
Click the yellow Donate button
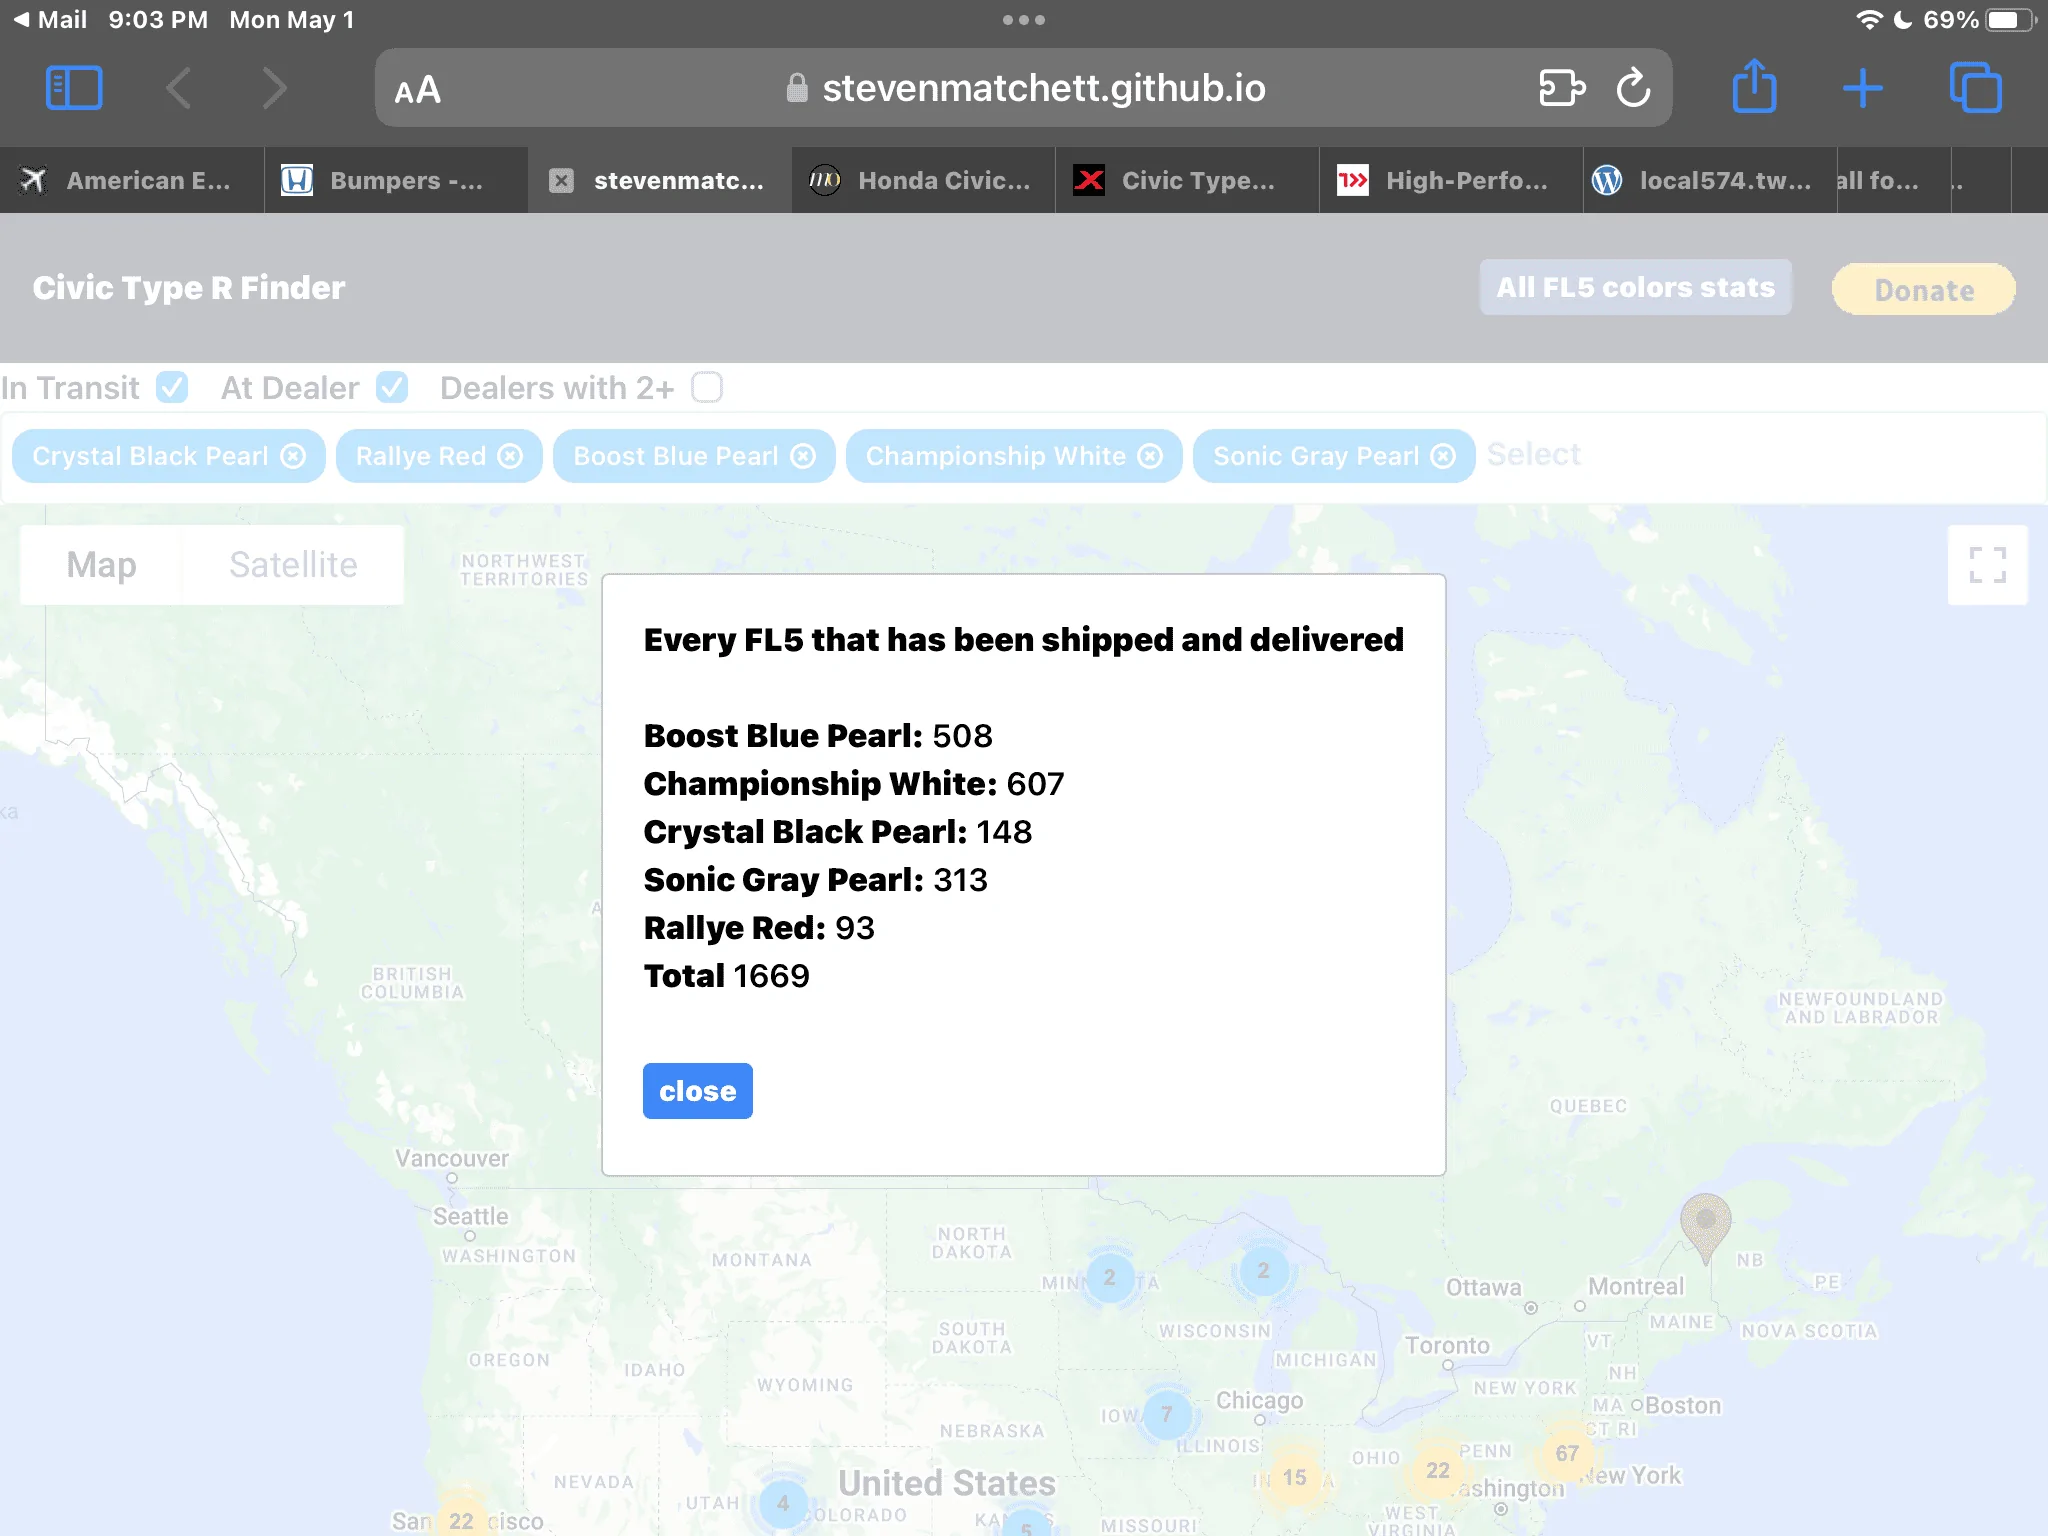pos(1924,290)
